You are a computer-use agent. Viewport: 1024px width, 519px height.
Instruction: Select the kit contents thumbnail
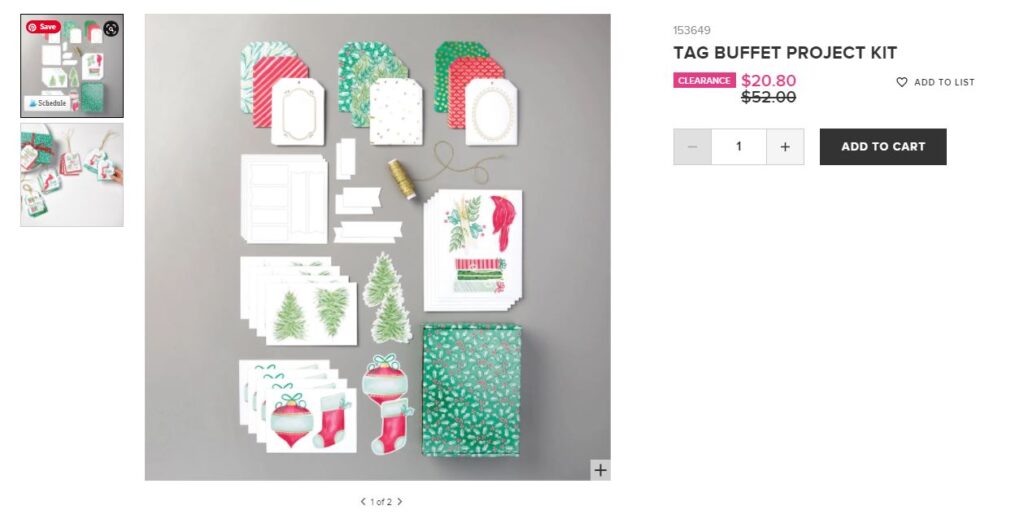tap(72, 66)
